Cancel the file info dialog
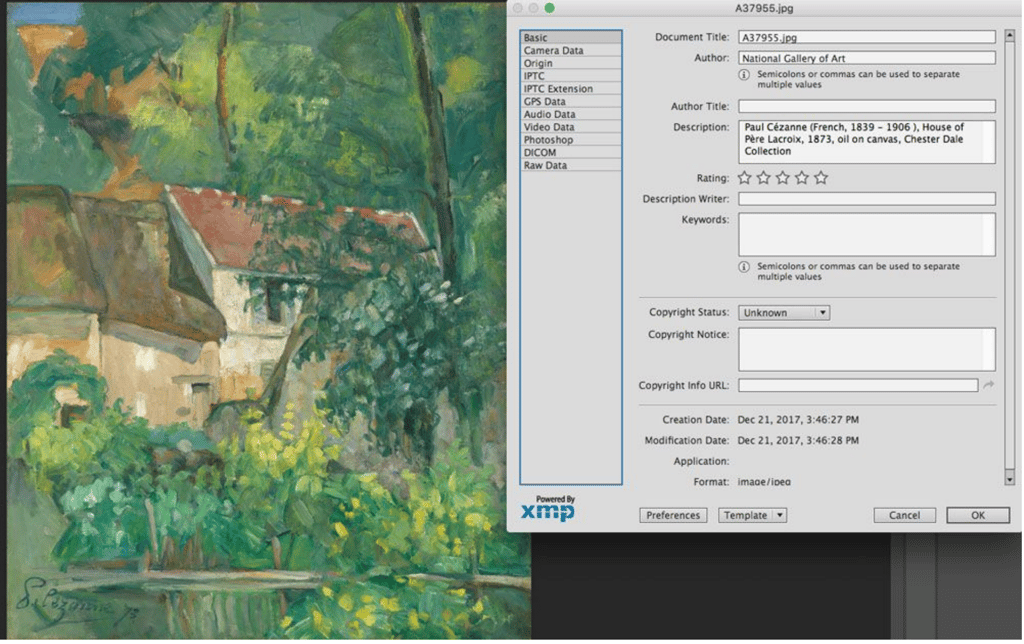1024x644 pixels. click(904, 515)
